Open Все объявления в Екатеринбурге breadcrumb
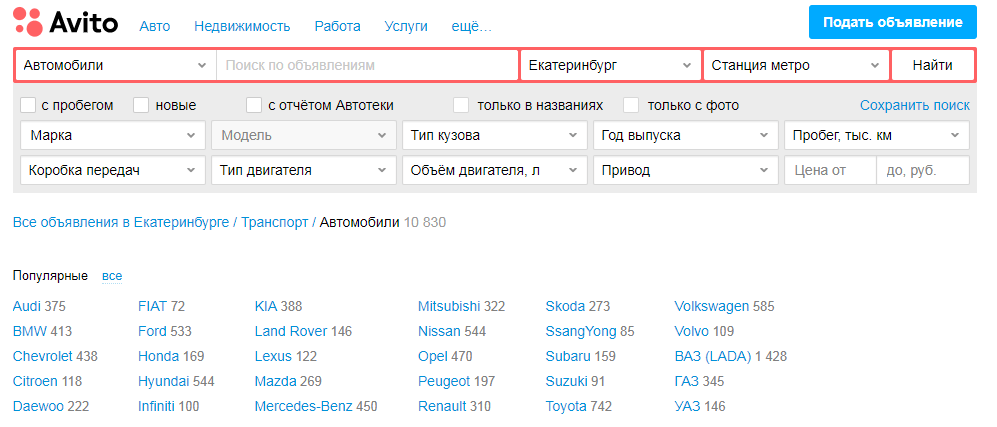 click(x=121, y=222)
